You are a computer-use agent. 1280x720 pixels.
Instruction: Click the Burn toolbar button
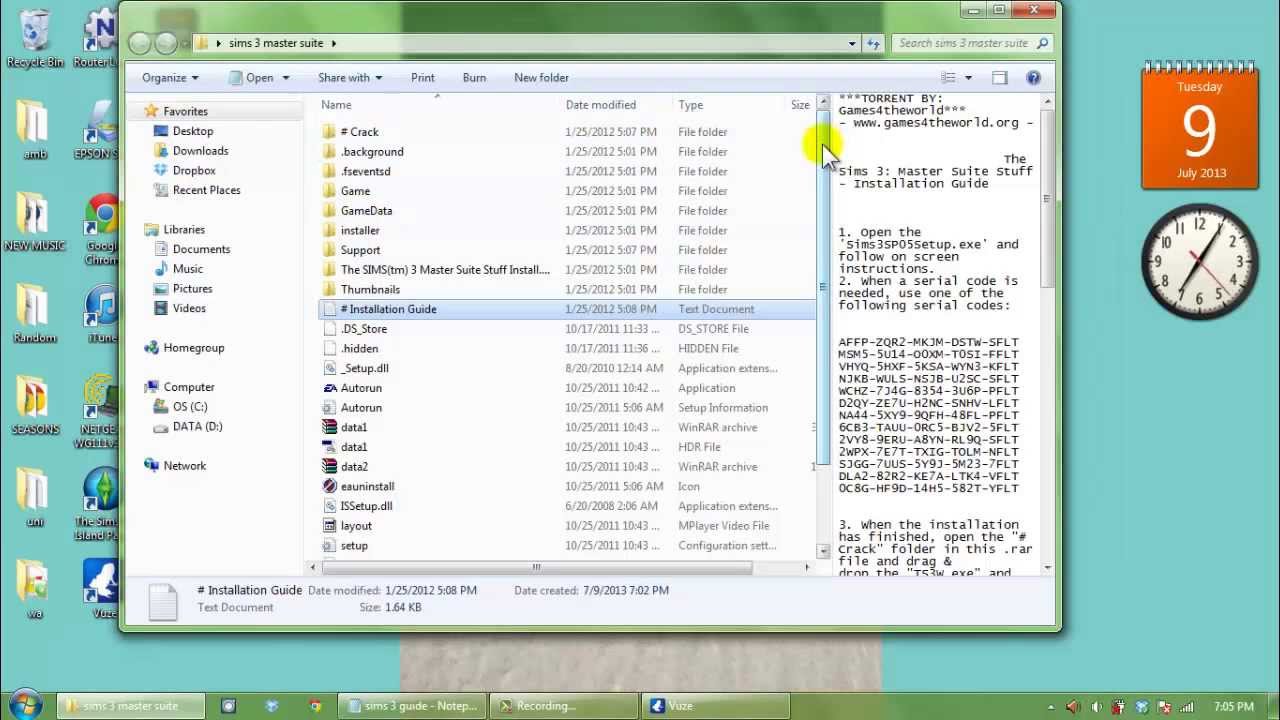(474, 77)
